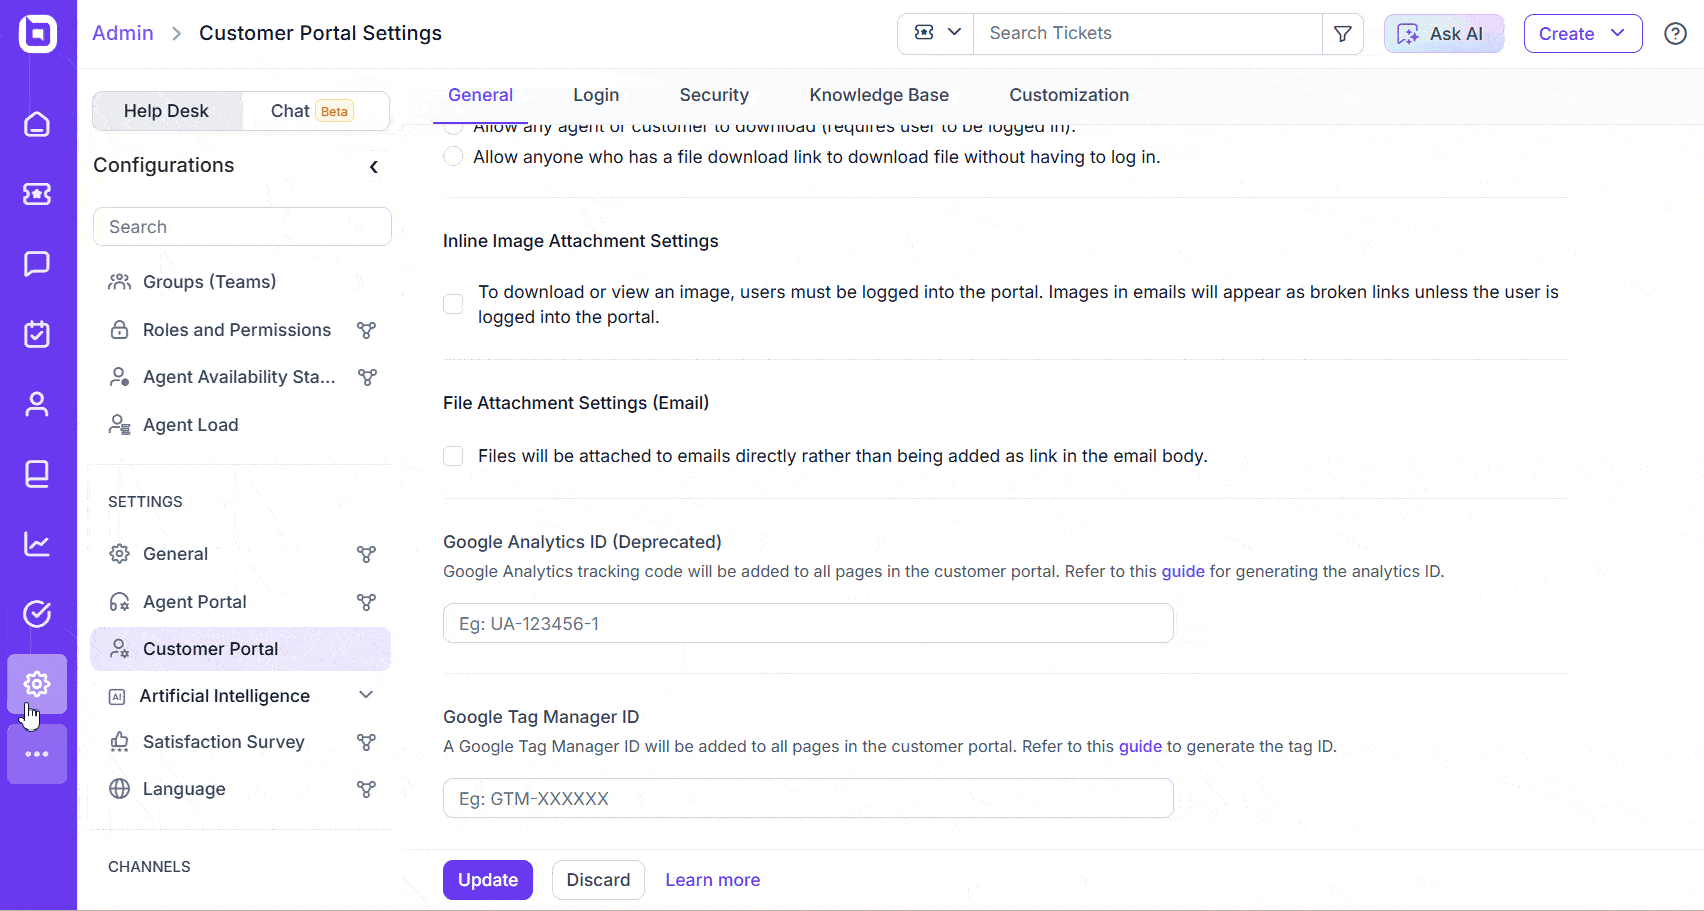The height and width of the screenshot is (911, 1704).
Task: Open the Home icon in left sidebar
Action: [37, 124]
